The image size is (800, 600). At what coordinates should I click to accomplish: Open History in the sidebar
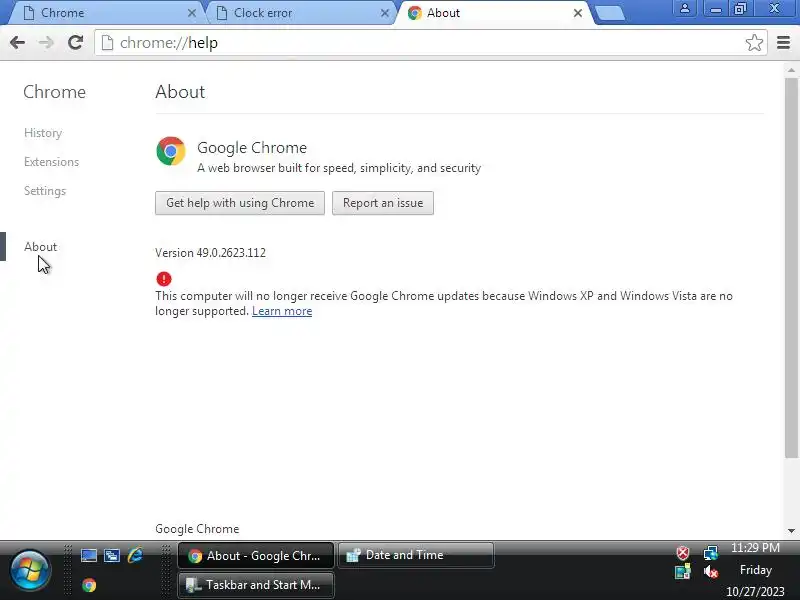tap(43, 133)
